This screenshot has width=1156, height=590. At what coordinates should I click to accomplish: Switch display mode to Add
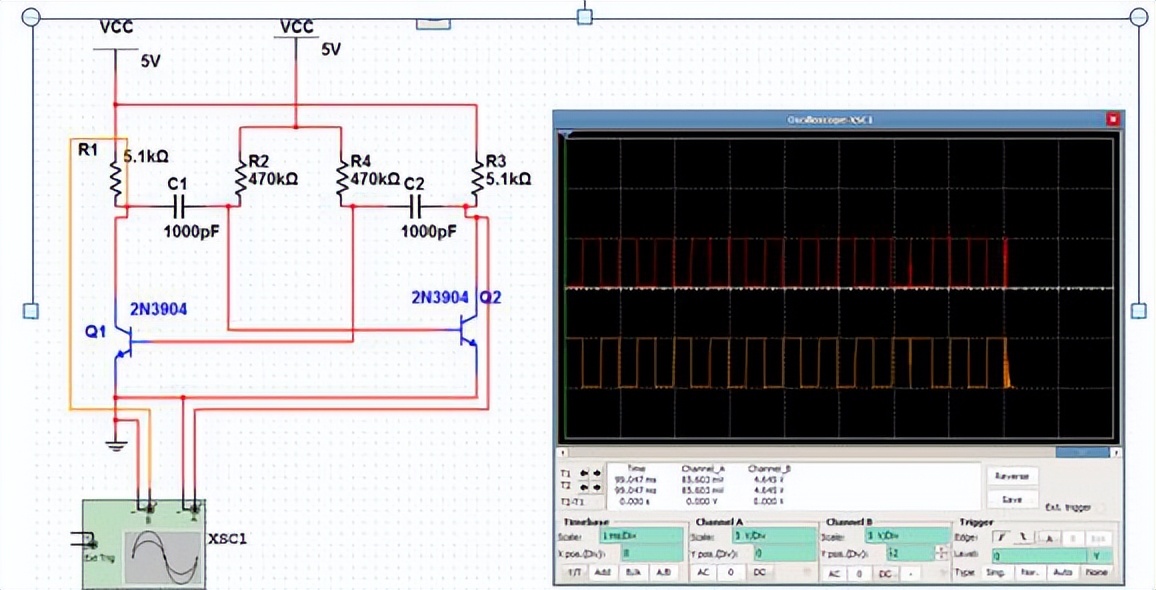pos(603,572)
